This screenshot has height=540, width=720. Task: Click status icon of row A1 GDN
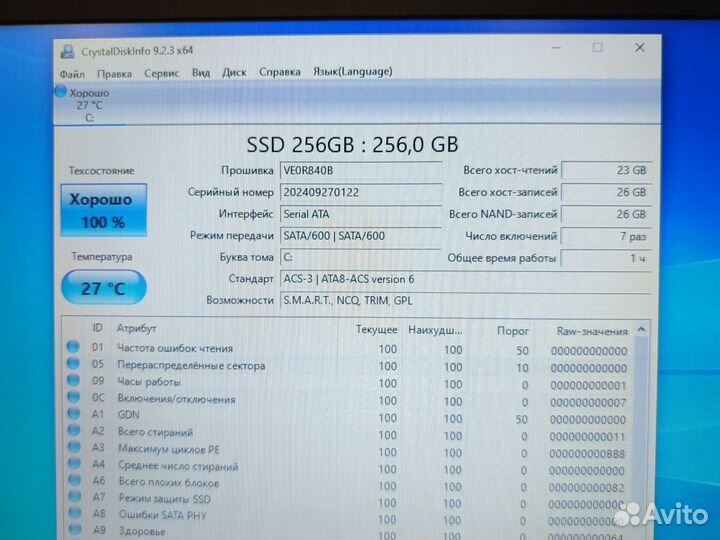point(74,413)
